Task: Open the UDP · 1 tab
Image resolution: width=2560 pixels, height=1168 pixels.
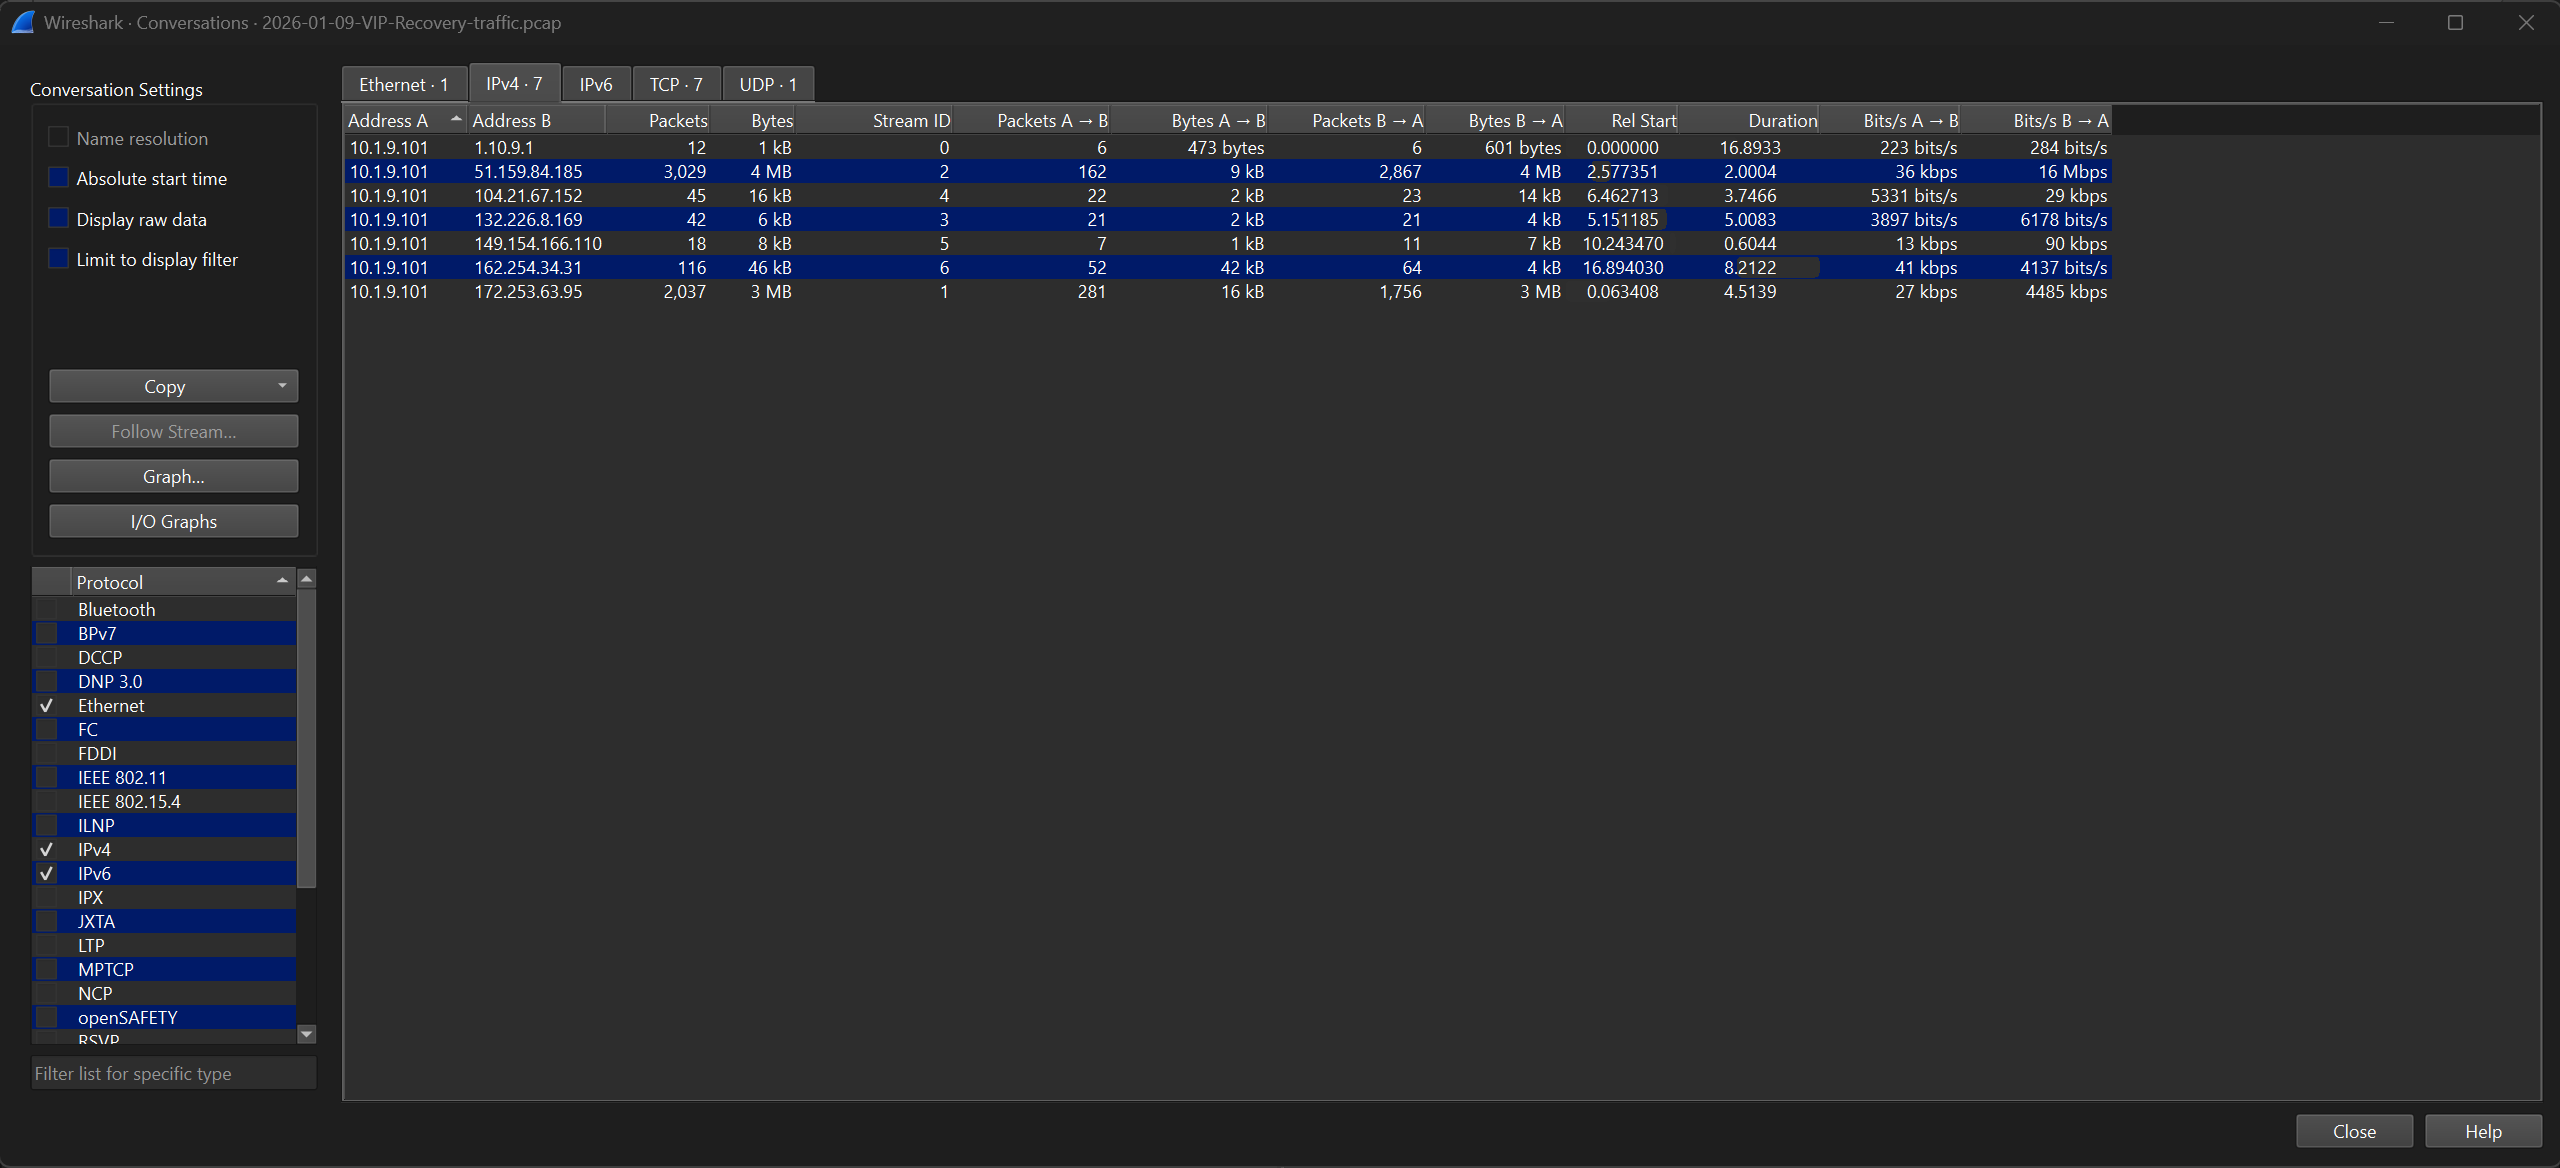Action: 768,85
